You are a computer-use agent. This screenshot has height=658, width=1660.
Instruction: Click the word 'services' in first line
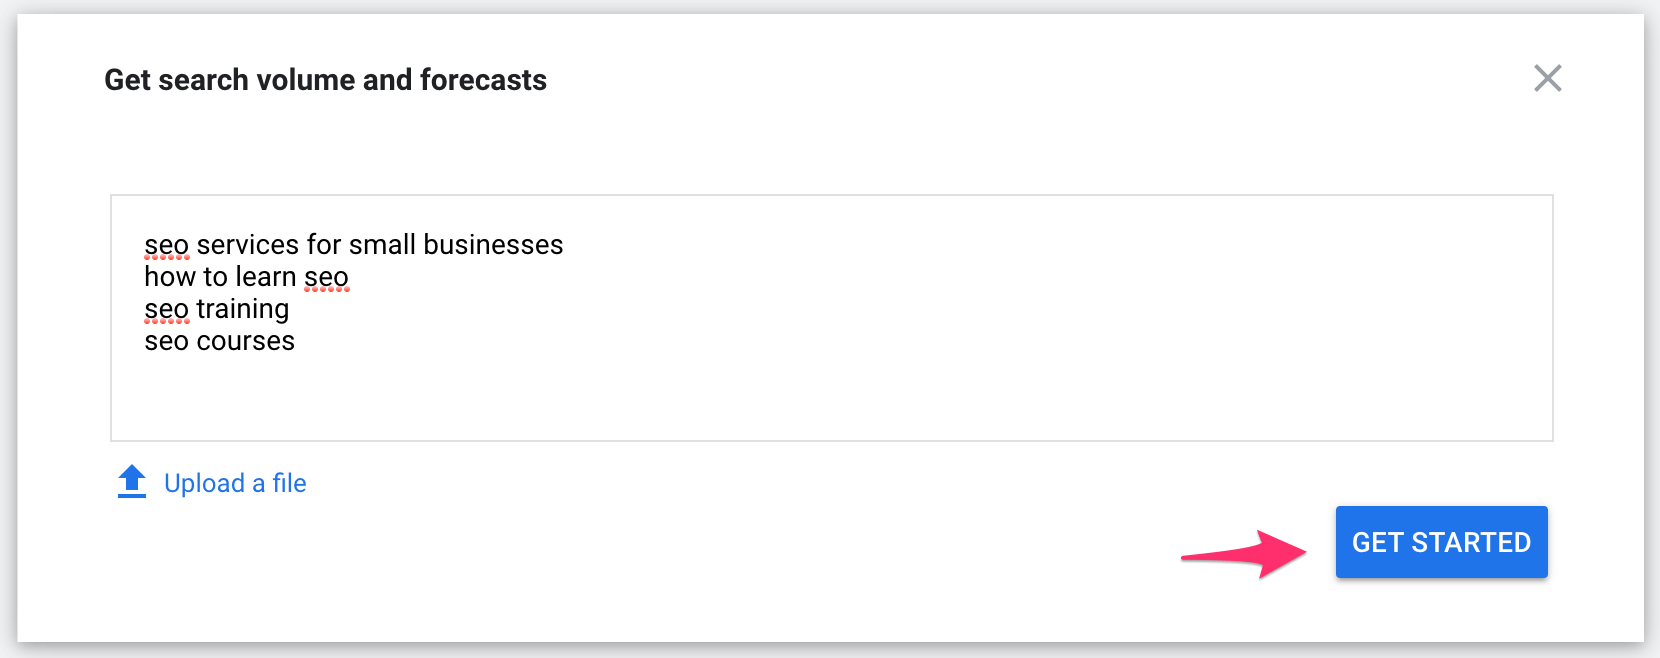(x=248, y=245)
